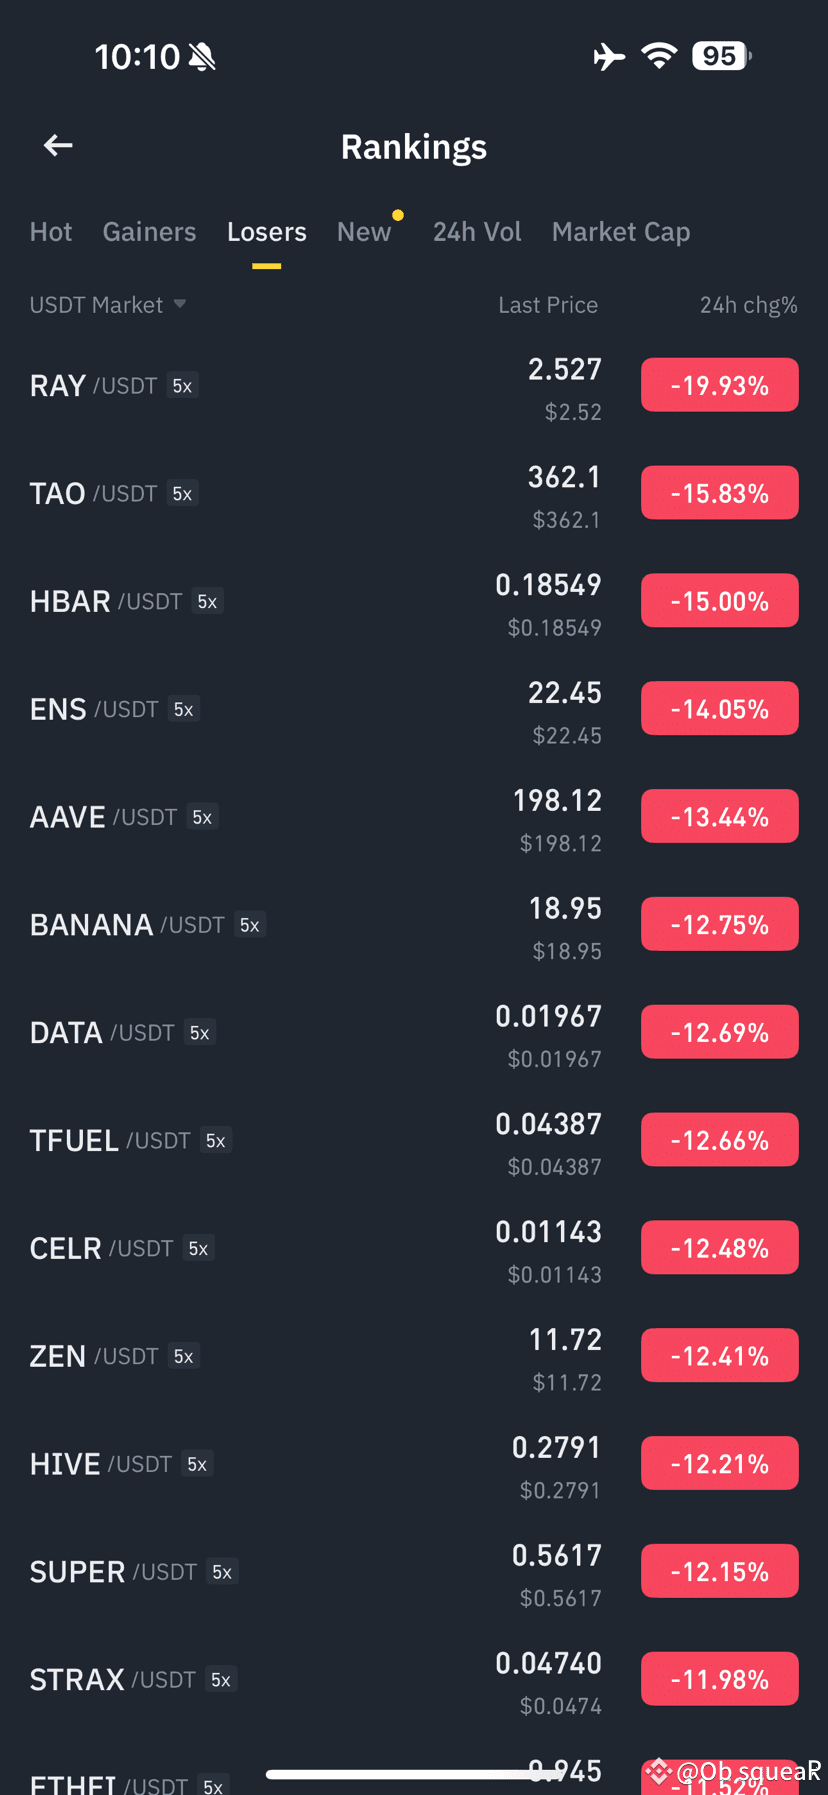This screenshot has width=828, height=1795.
Task: Tap the home indicator bar
Action: coord(414,1774)
